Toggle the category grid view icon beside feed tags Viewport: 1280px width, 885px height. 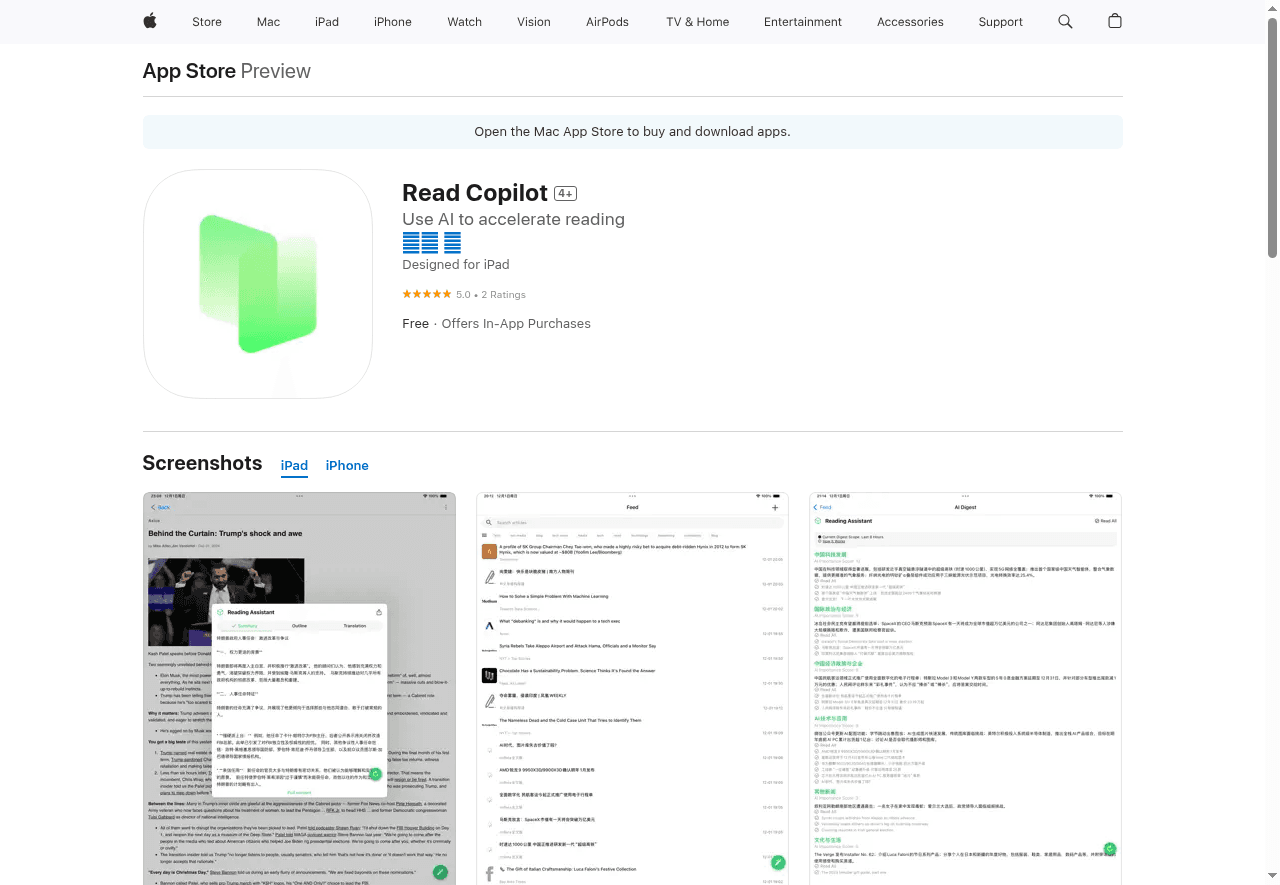[484, 536]
